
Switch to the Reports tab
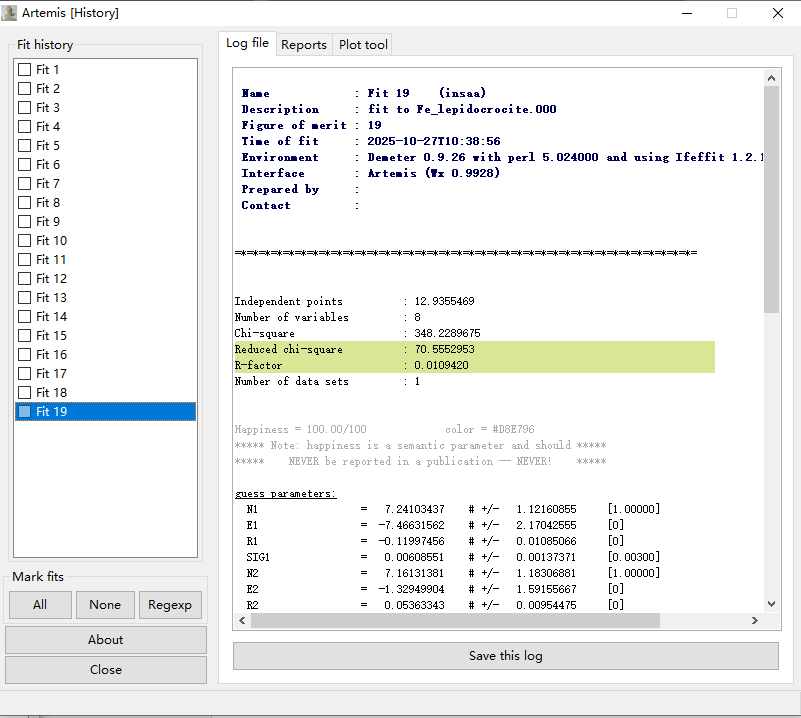pyautogui.click(x=303, y=44)
